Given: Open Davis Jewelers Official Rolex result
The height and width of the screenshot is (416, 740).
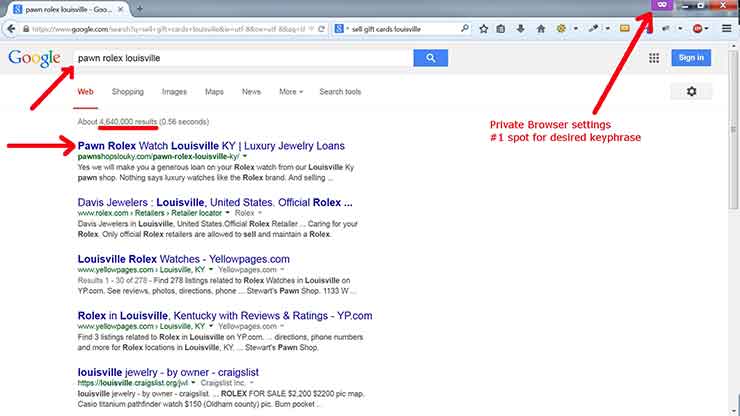Looking at the screenshot, I should (215, 203).
